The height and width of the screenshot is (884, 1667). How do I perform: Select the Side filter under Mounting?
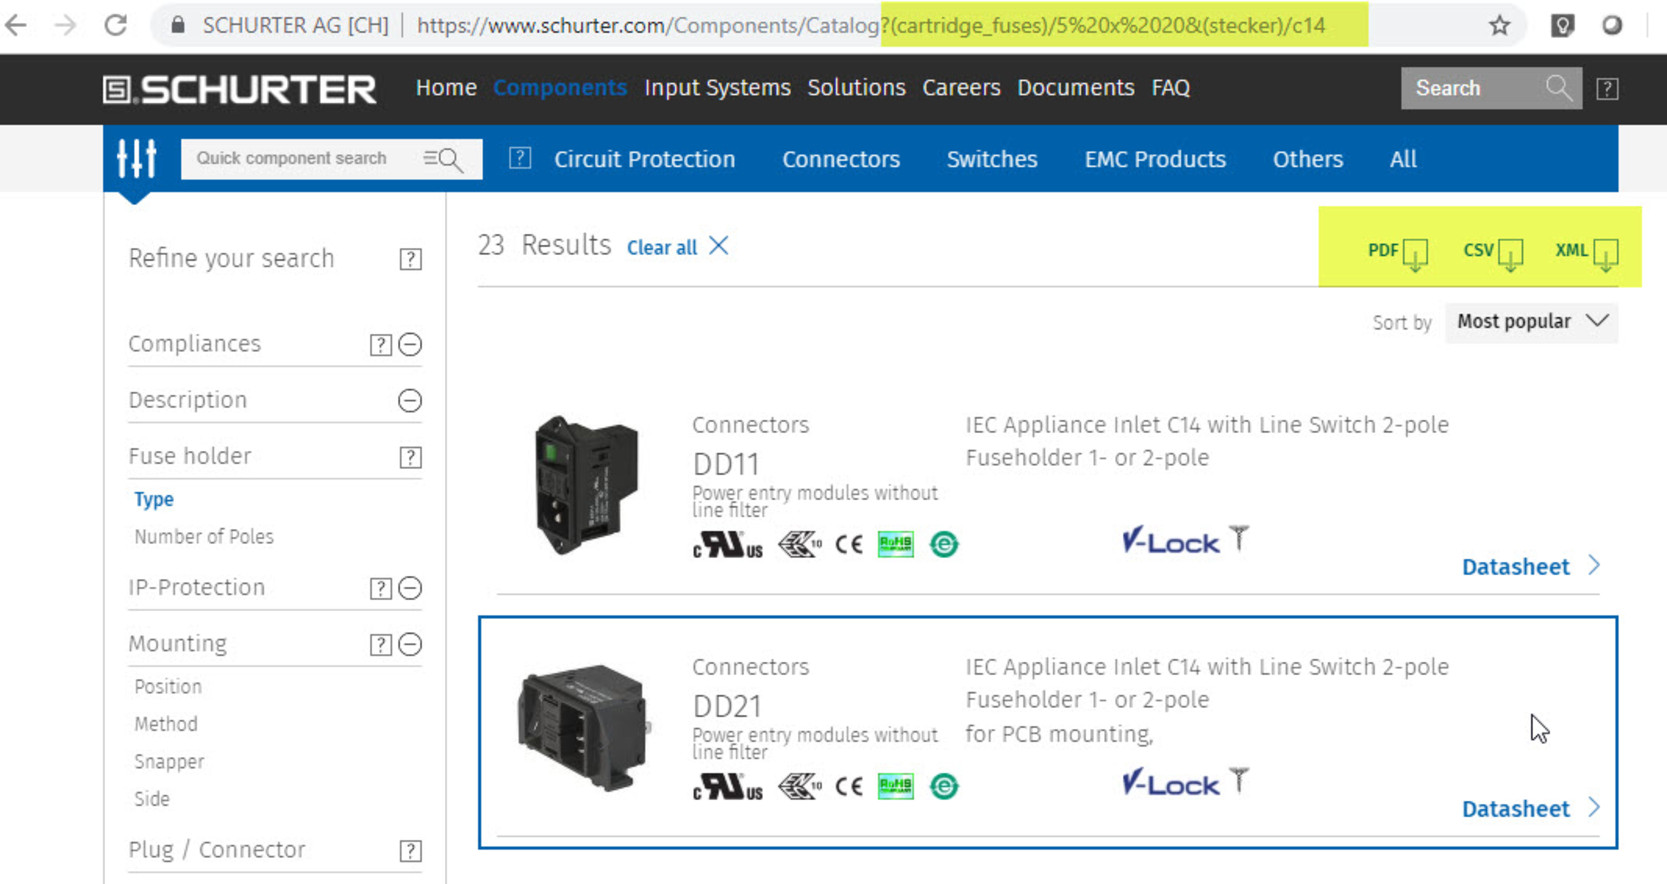pos(152,799)
